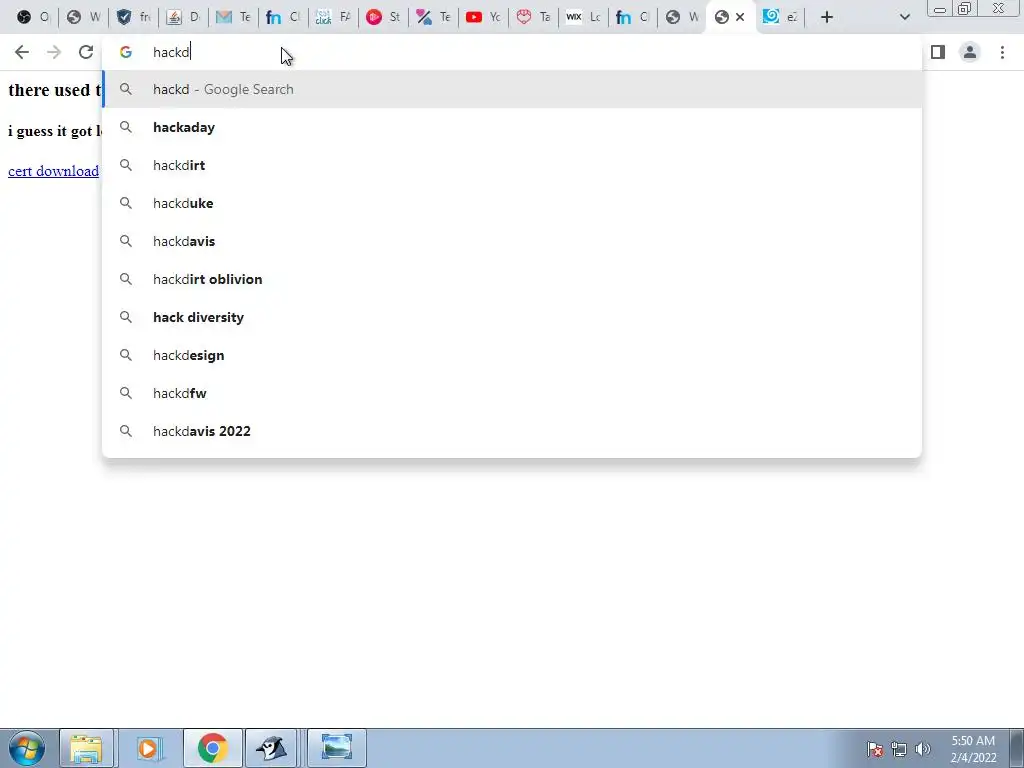Switch to the YouTube tab
Screen dimensions: 1024x768
tap(483, 18)
